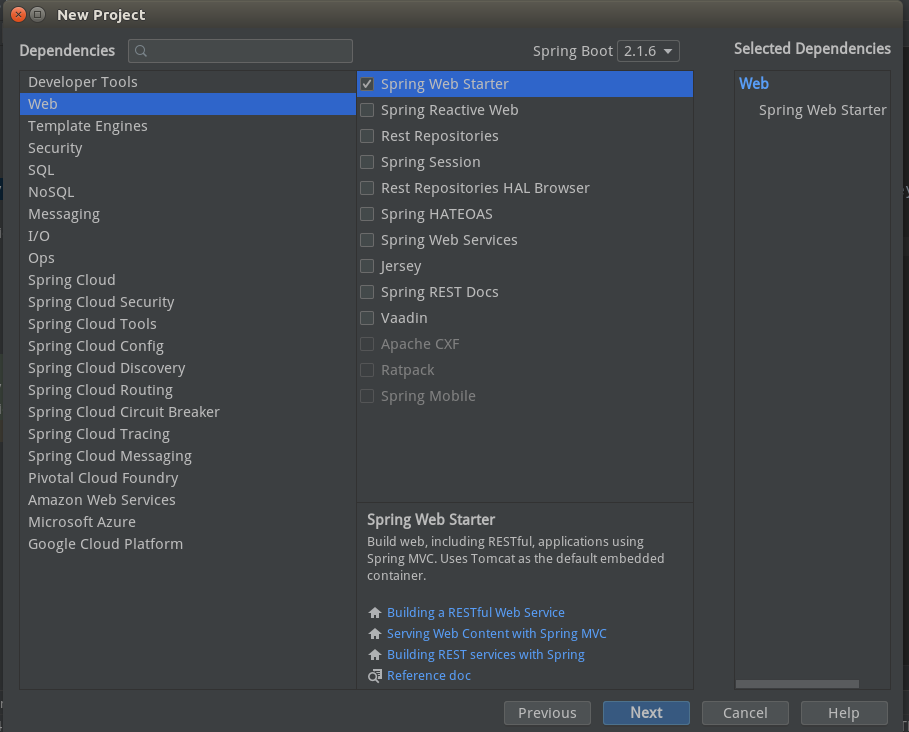Check the Spring HATEOAS checkbox

tap(367, 214)
